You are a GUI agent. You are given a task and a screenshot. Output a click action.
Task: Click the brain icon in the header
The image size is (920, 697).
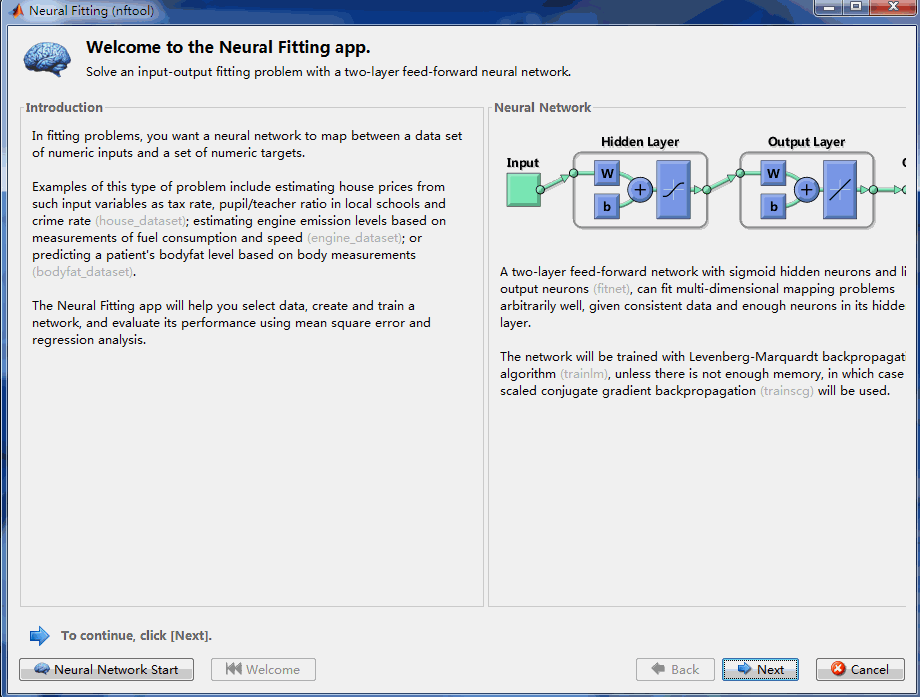(47, 59)
